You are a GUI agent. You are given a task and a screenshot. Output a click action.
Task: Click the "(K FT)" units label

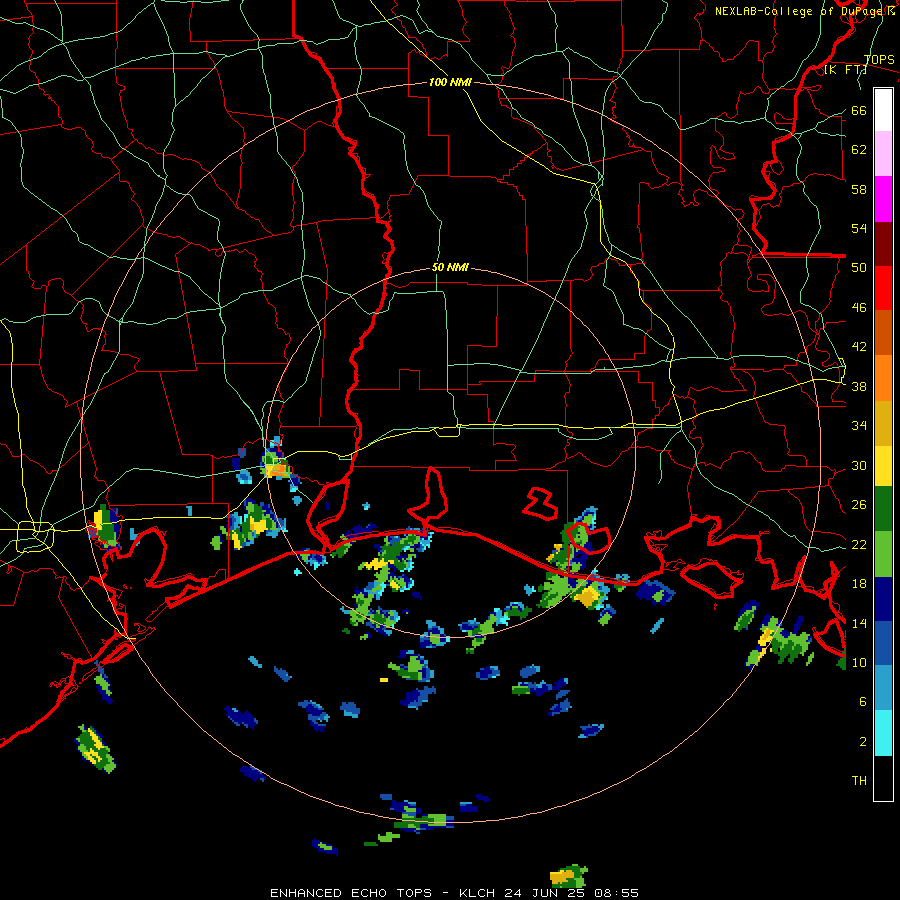(x=845, y=70)
